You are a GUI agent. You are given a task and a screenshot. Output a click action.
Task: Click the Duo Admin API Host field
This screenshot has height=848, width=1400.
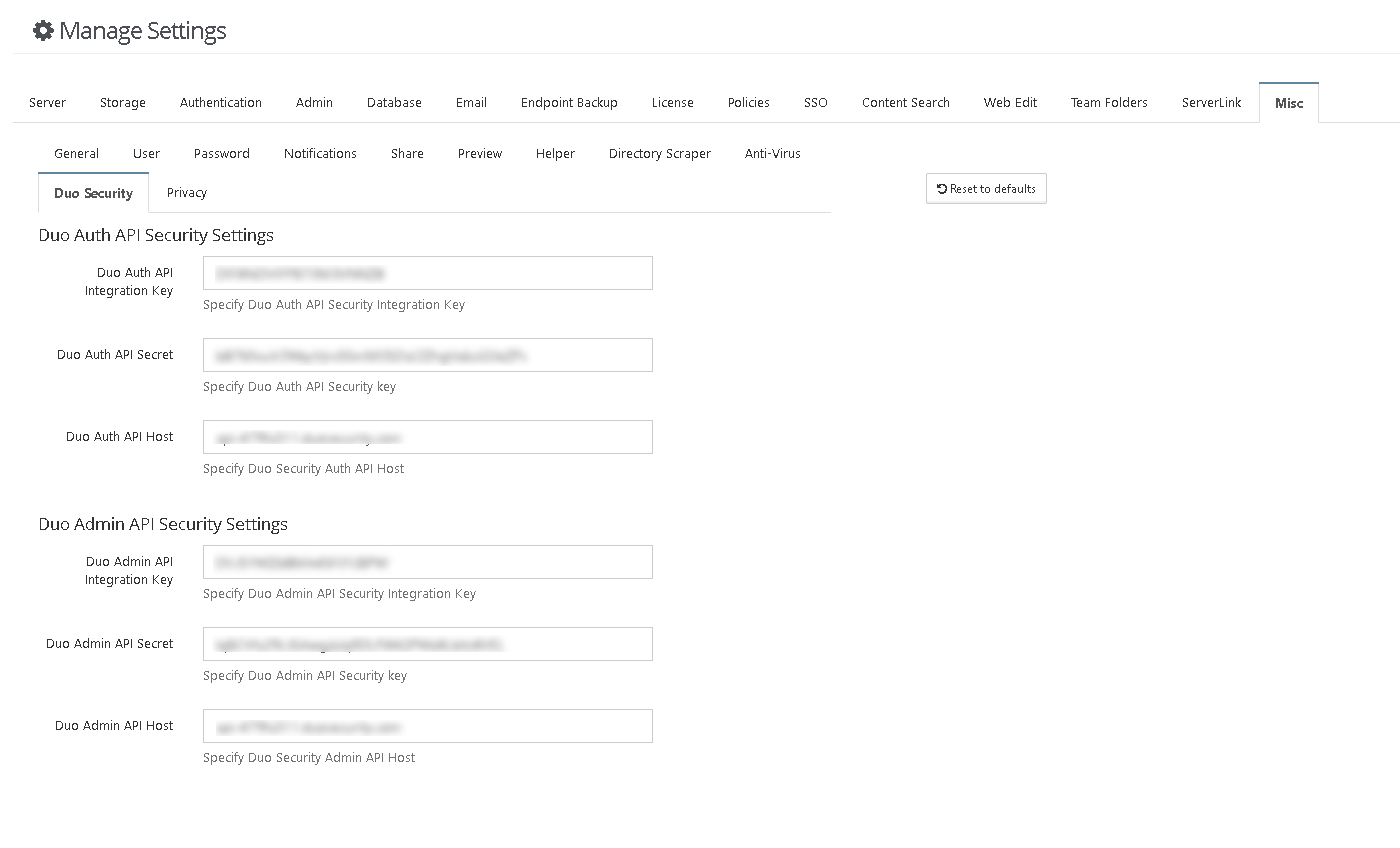coord(428,726)
